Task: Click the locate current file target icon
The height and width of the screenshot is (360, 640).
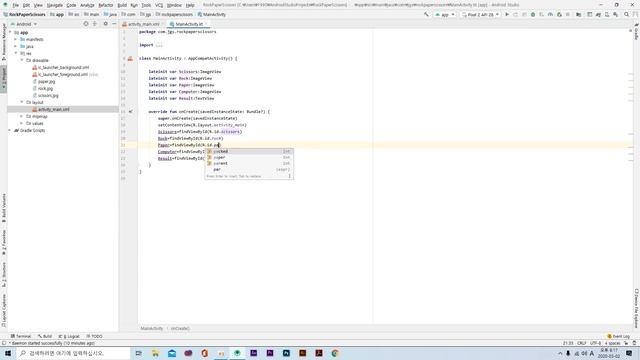Action: click(x=86, y=24)
